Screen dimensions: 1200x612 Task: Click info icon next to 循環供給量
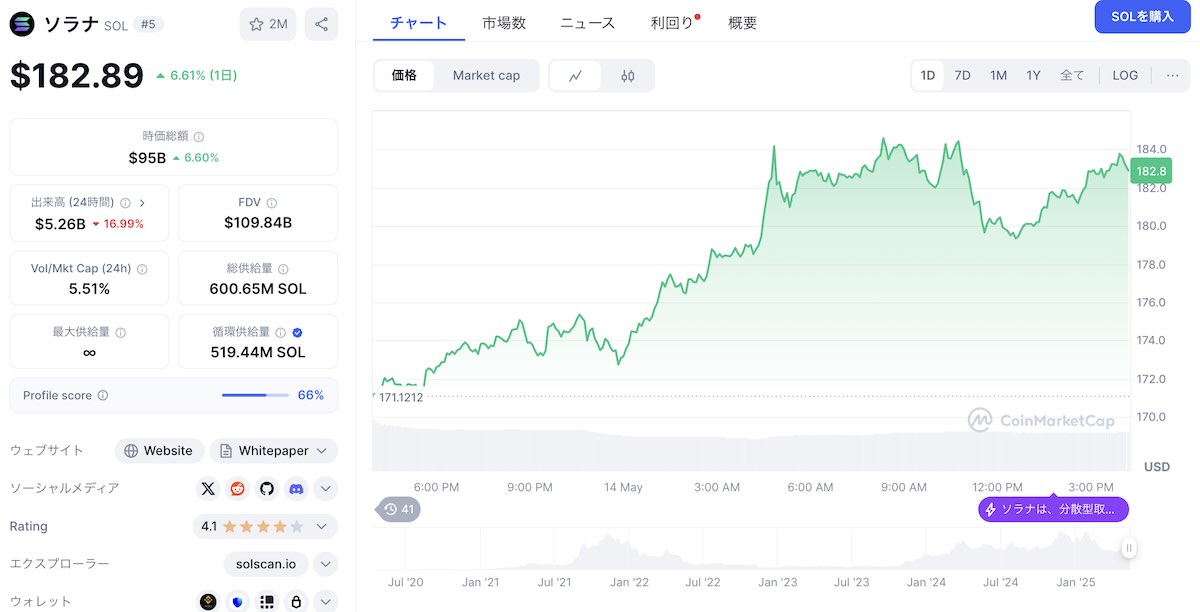[280, 332]
